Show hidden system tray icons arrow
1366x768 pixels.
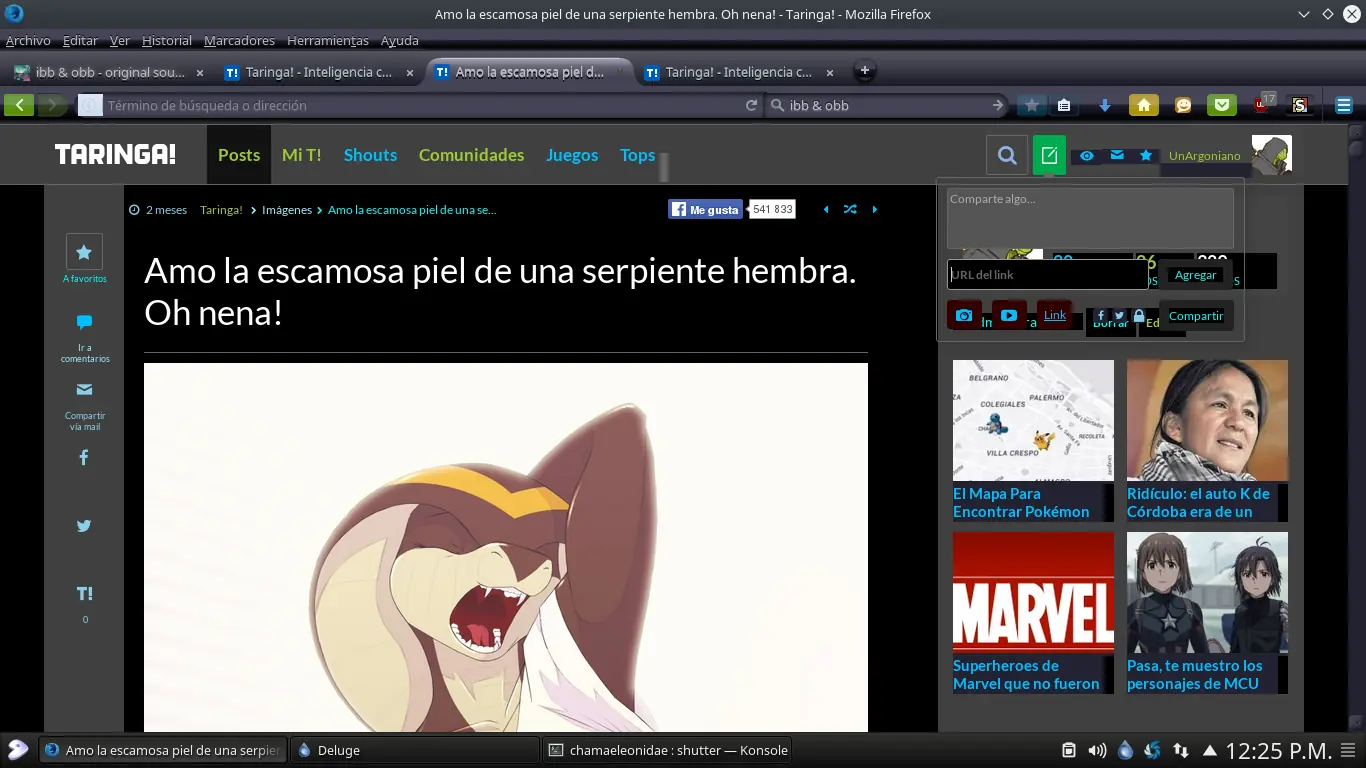point(1209,750)
